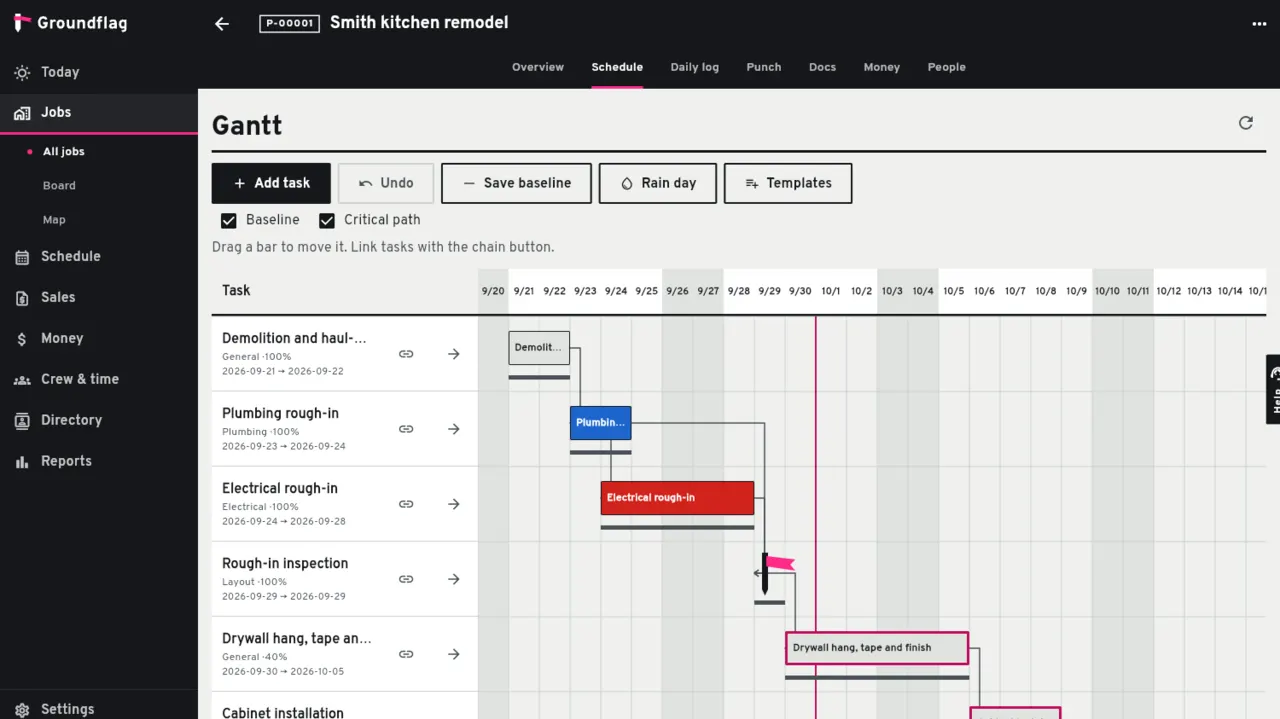Click the Drywall hang, tape and finish bar
The height and width of the screenshot is (719, 1280).
877,648
